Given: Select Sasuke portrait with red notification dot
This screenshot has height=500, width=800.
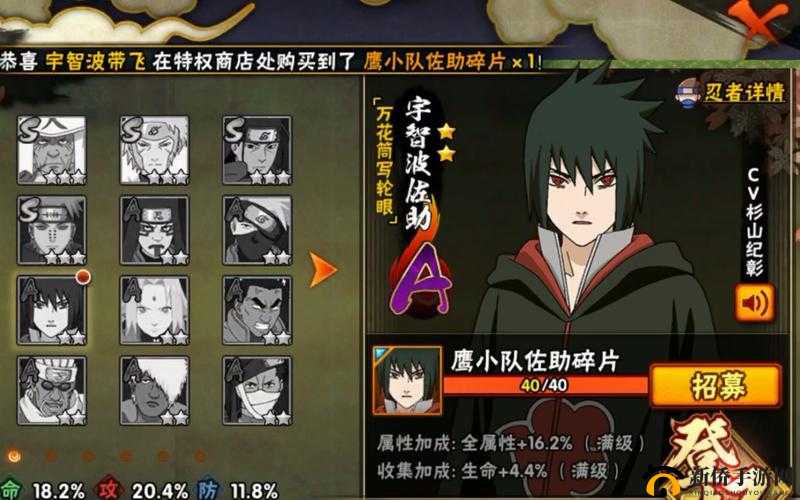Looking at the screenshot, I should [x=52, y=311].
